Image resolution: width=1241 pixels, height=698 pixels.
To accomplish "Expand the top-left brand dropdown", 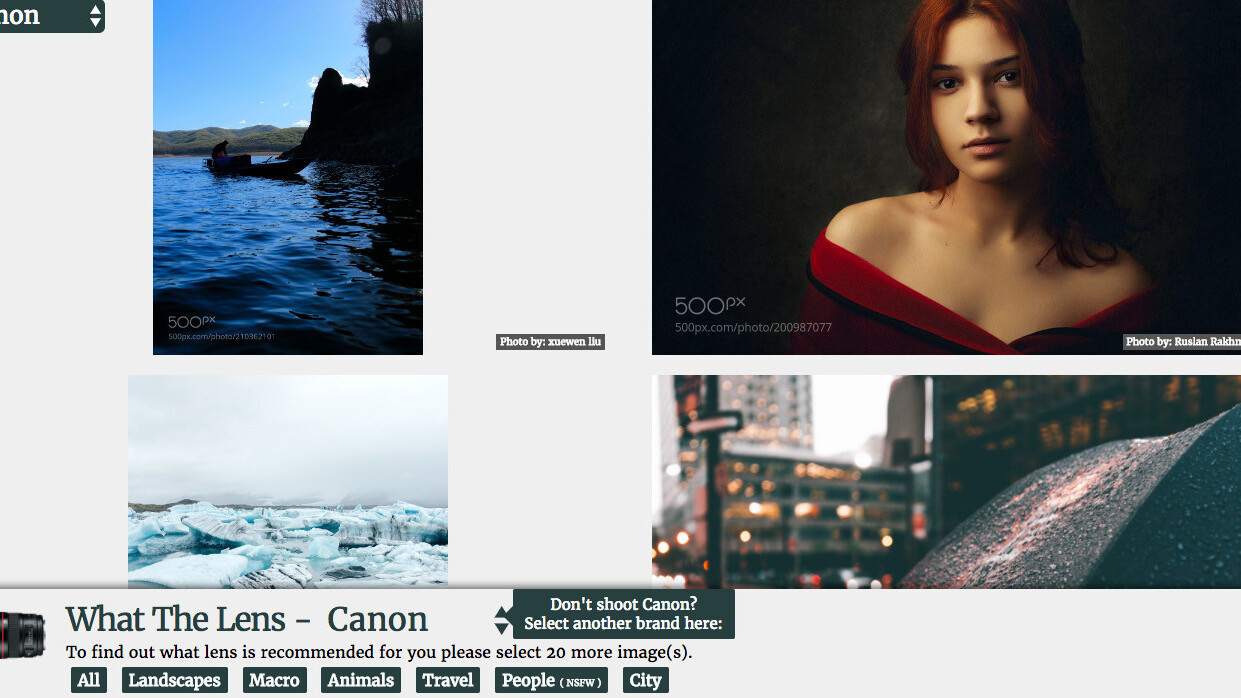I will (95, 16).
